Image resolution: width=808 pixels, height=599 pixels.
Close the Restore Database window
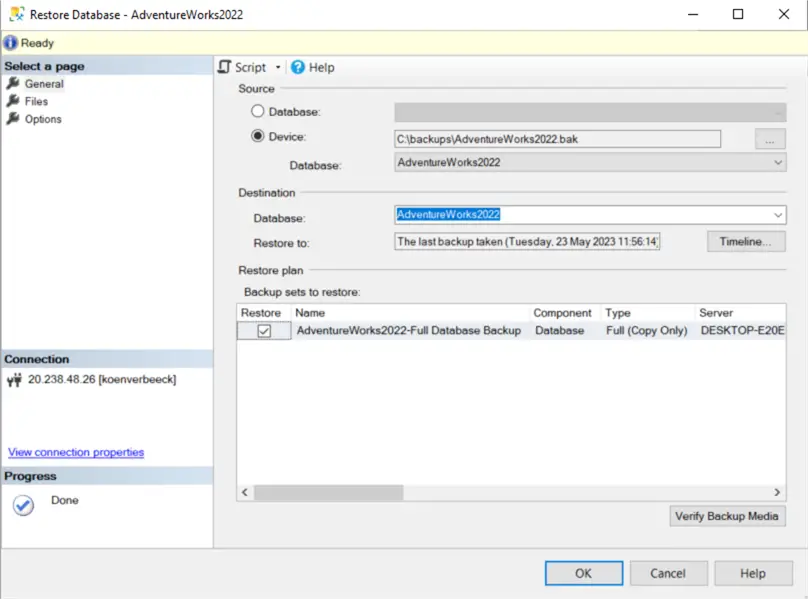(784, 14)
